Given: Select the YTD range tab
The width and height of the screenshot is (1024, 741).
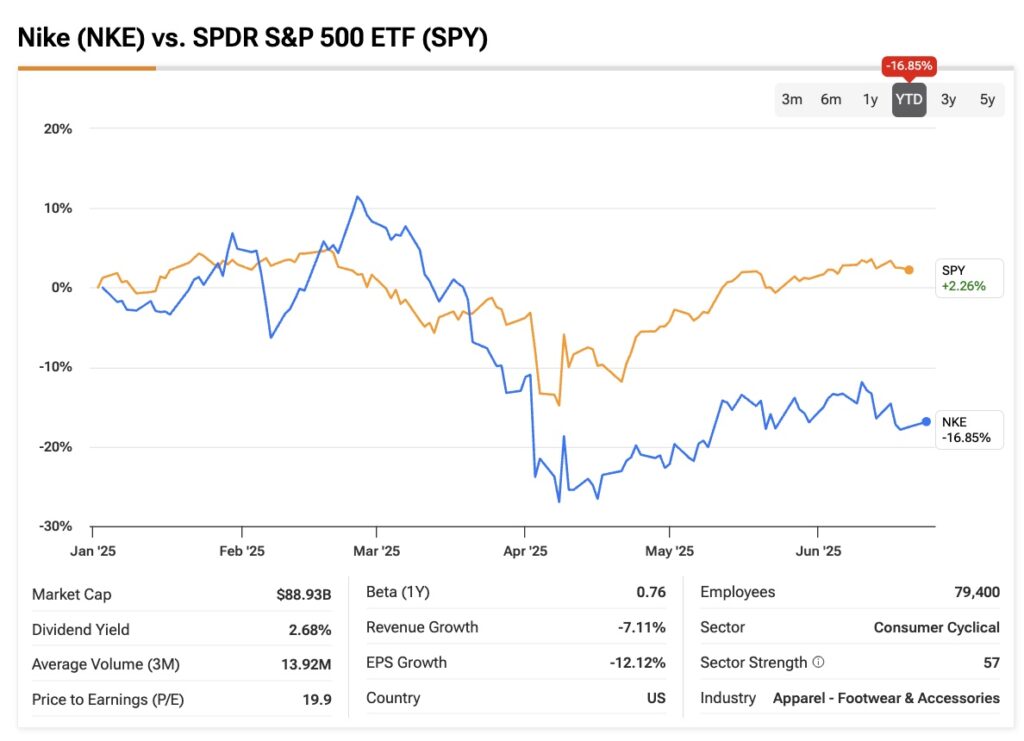Looking at the screenshot, I should click(909, 99).
